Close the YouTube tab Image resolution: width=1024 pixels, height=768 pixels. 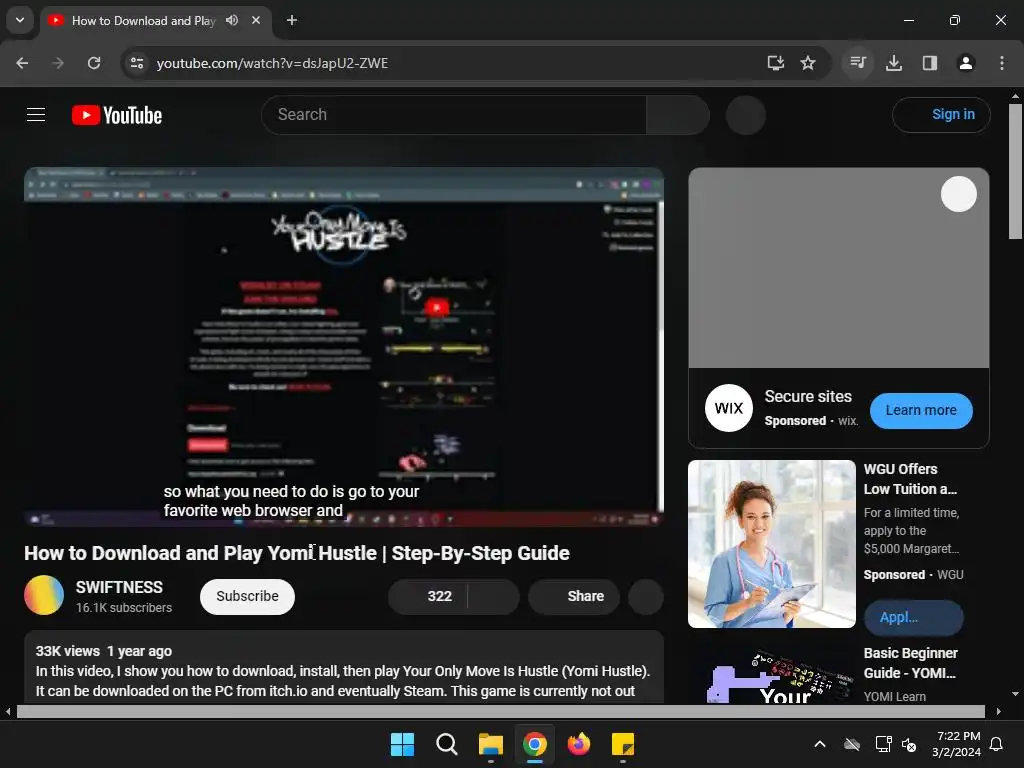click(x=256, y=20)
